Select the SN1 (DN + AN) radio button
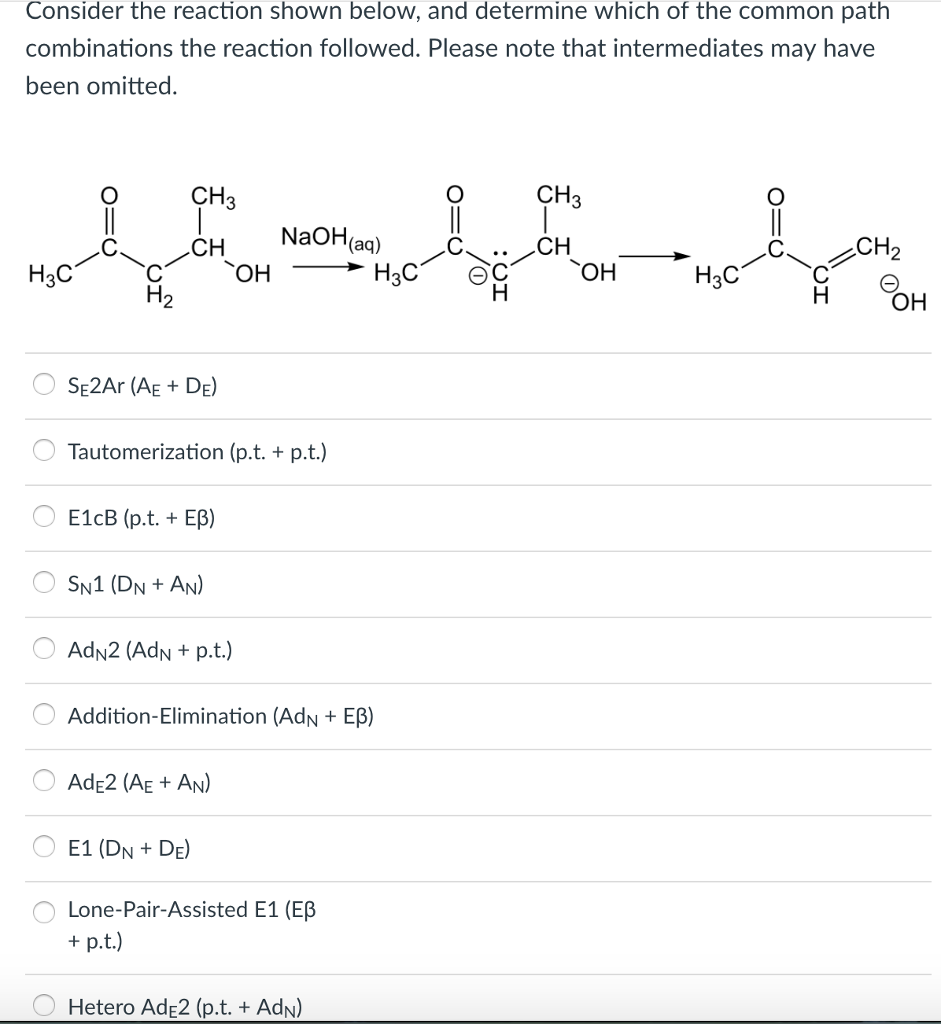 point(44,582)
